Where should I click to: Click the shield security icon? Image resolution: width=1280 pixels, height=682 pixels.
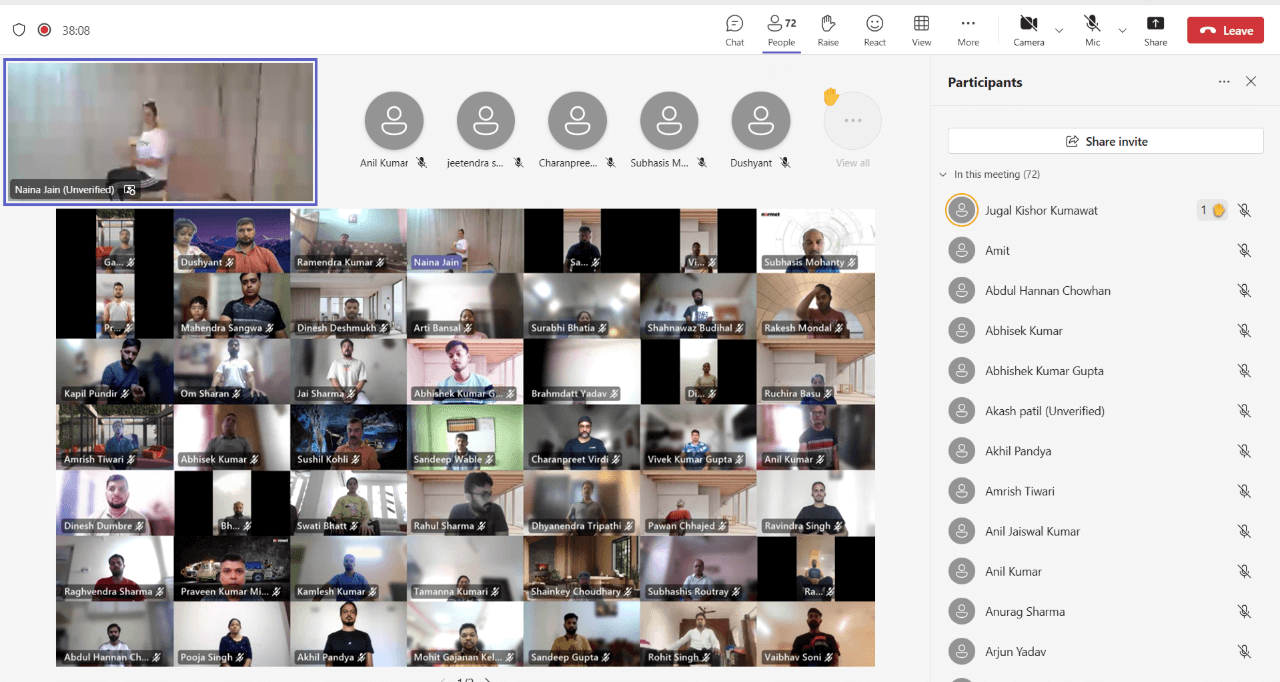(19, 30)
